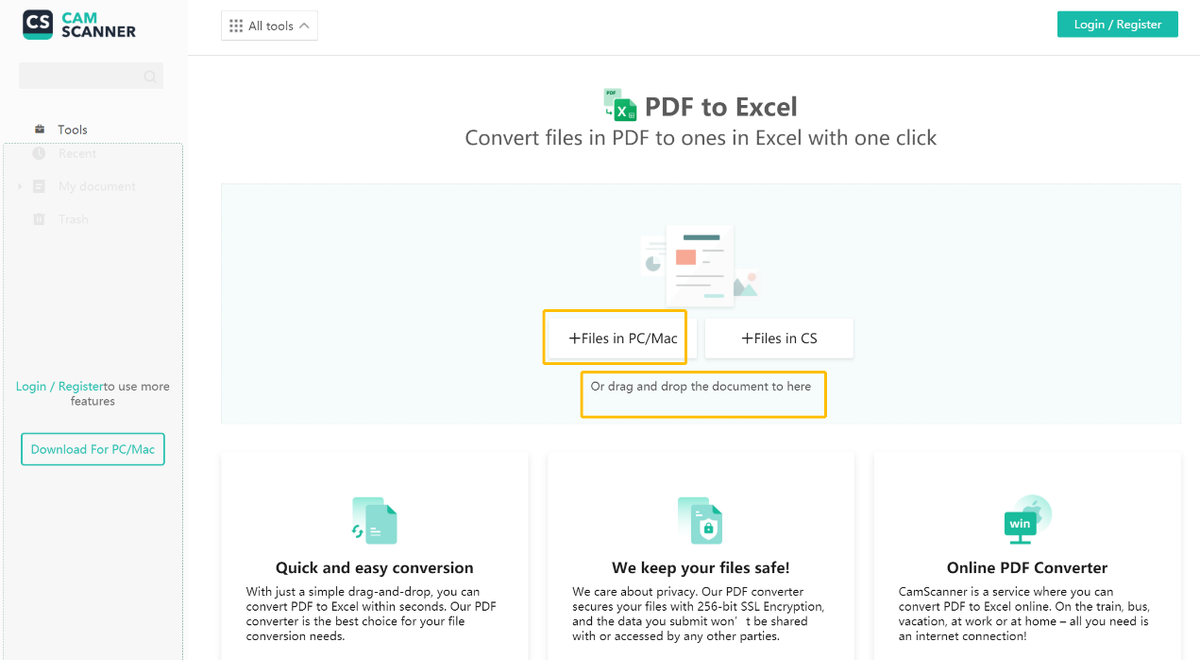Open the All tools dropdown
The height and width of the screenshot is (660, 1200).
pyautogui.click(x=269, y=26)
